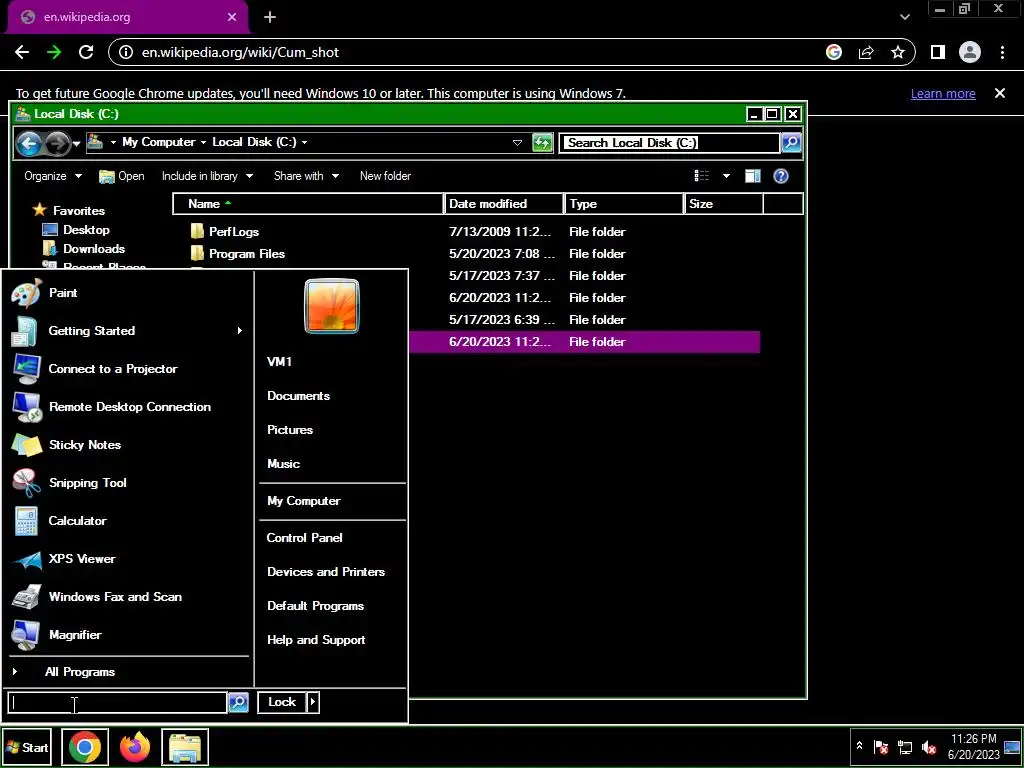The width and height of the screenshot is (1024, 768).
Task: Open Help and Support
Action: tap(316, 640)
